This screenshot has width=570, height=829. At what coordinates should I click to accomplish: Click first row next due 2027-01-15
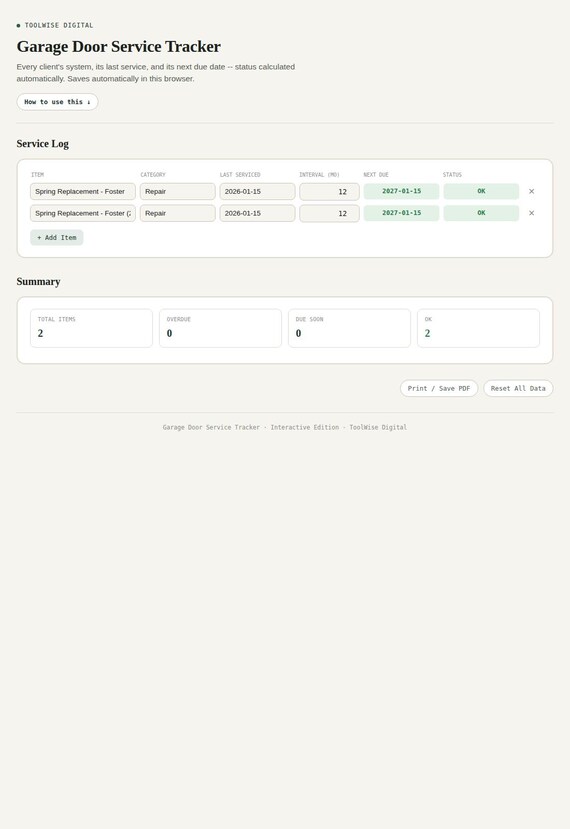click(x=401, y=191)
